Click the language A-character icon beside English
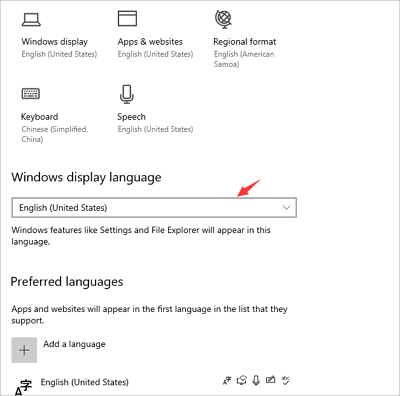The image size is (400, 396). 23,387
